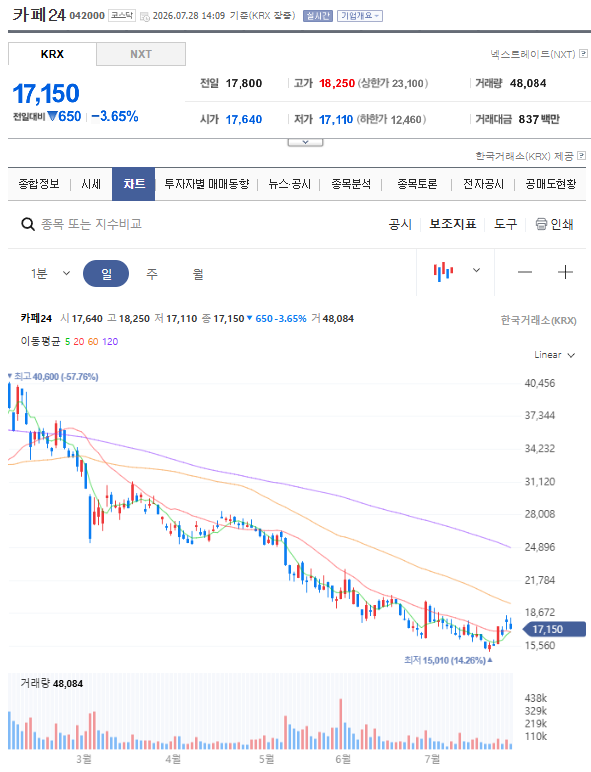Open the 시세 tab
591x772 pixels.
point(91,184)
